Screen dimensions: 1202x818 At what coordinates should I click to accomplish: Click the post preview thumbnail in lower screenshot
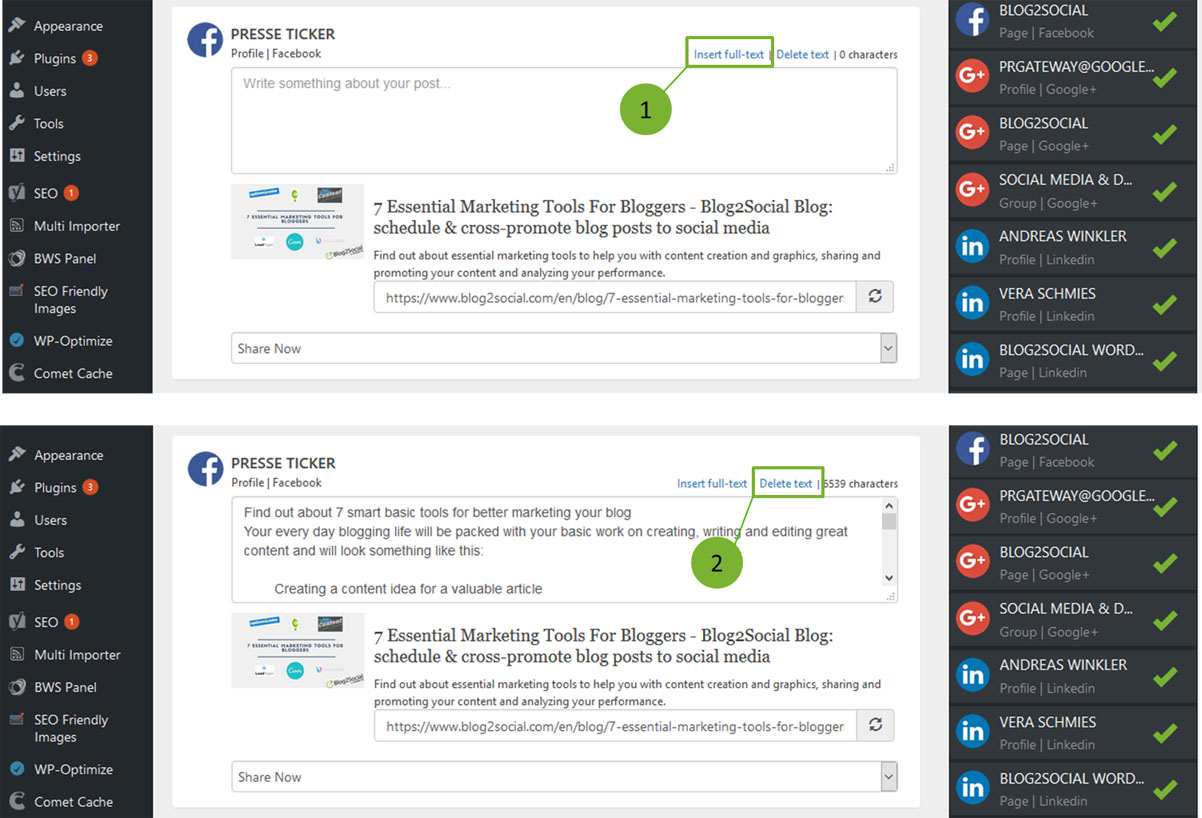pyautogui.click(x=297, y=650)
